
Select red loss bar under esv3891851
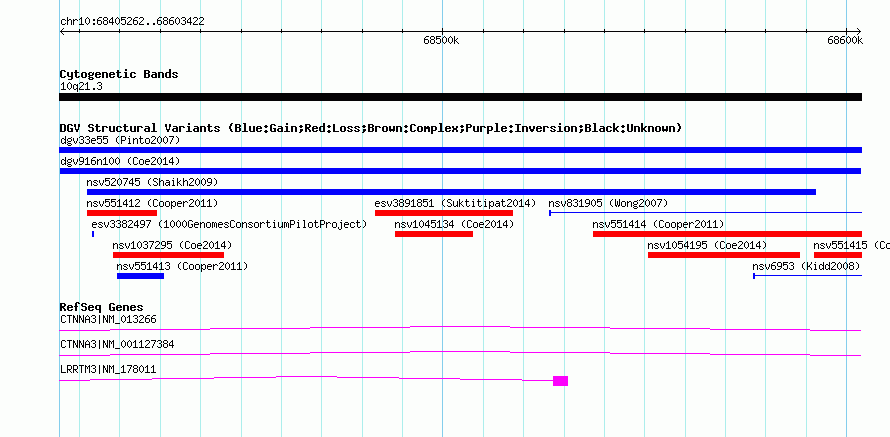tap(444, 213)
